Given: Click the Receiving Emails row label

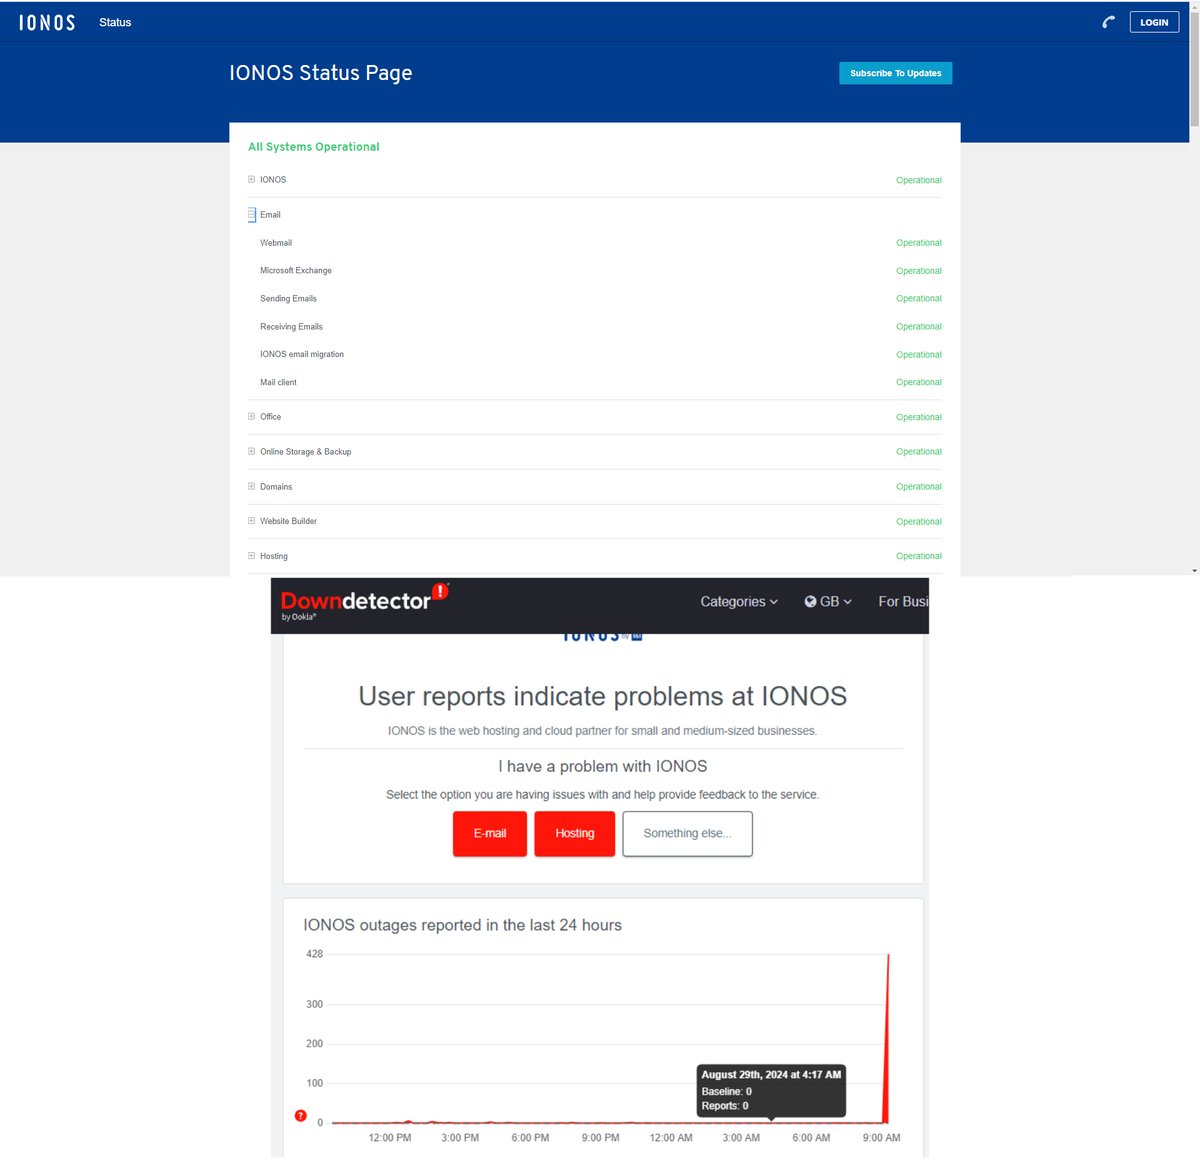Looking at the screenshot, I should 291,327.
